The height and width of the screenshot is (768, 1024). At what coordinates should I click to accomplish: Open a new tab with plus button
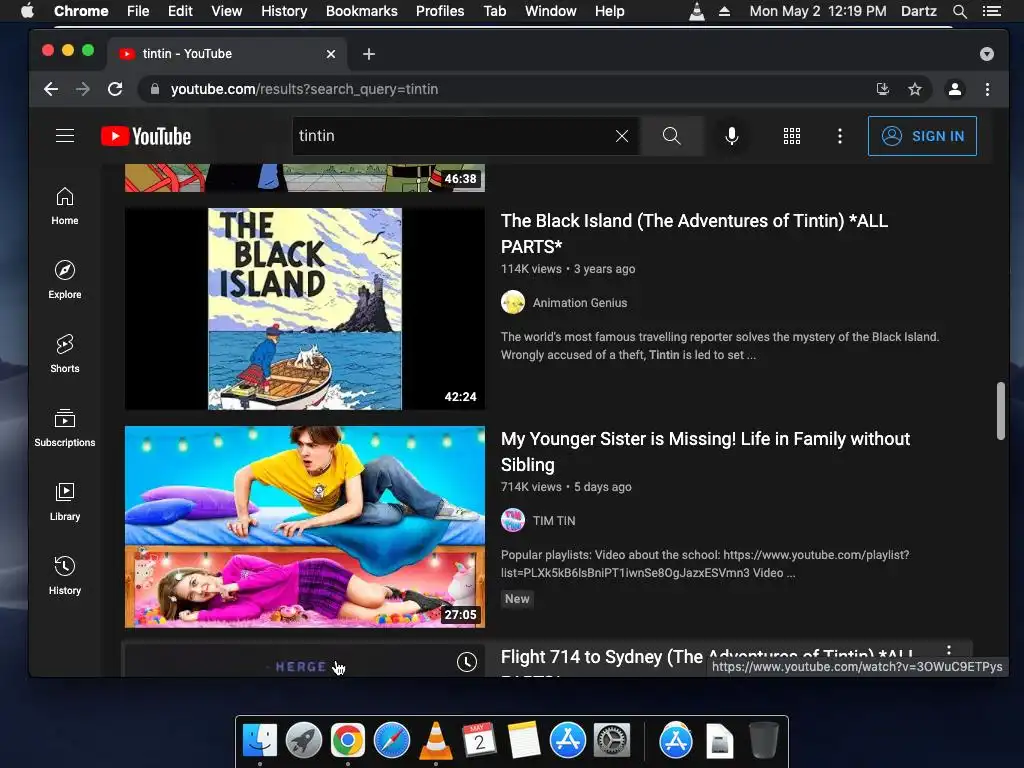point(369,54)
